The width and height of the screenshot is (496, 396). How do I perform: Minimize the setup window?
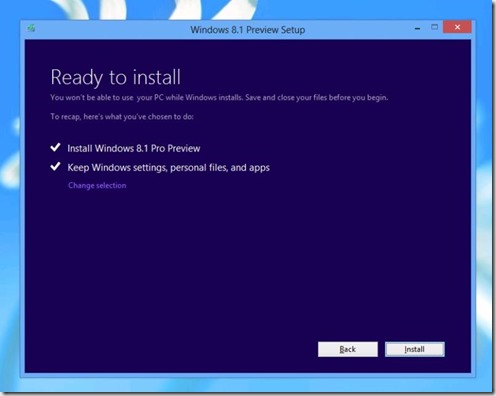tap(417, 28)
